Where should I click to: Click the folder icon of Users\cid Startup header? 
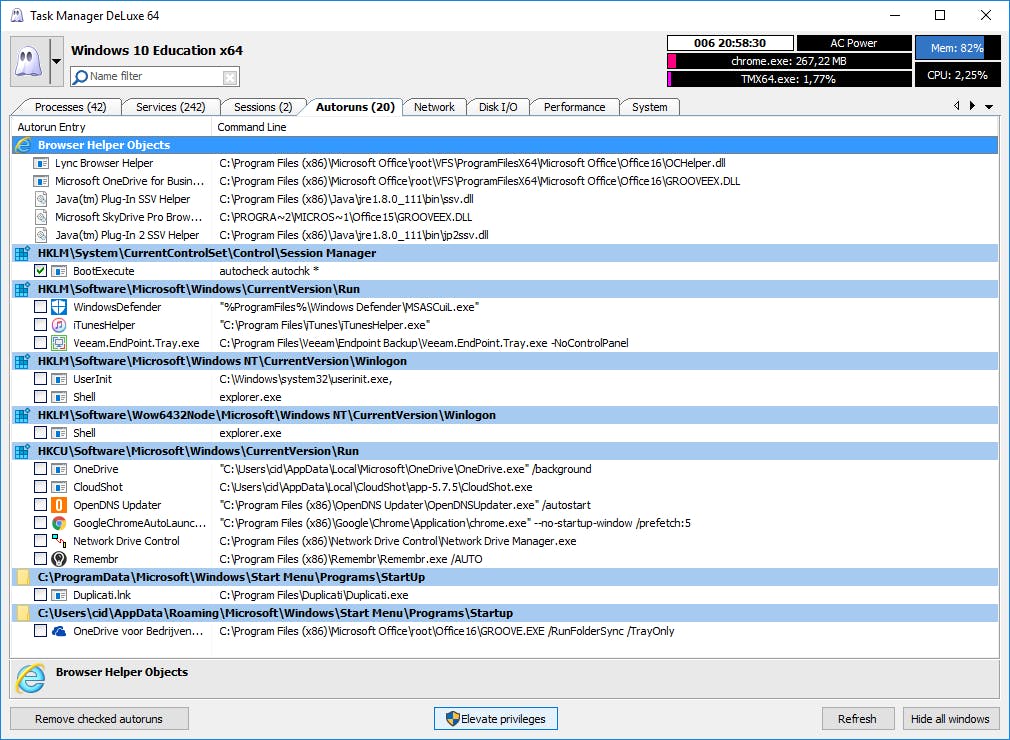pyautogui.click(x=23, y=613)
